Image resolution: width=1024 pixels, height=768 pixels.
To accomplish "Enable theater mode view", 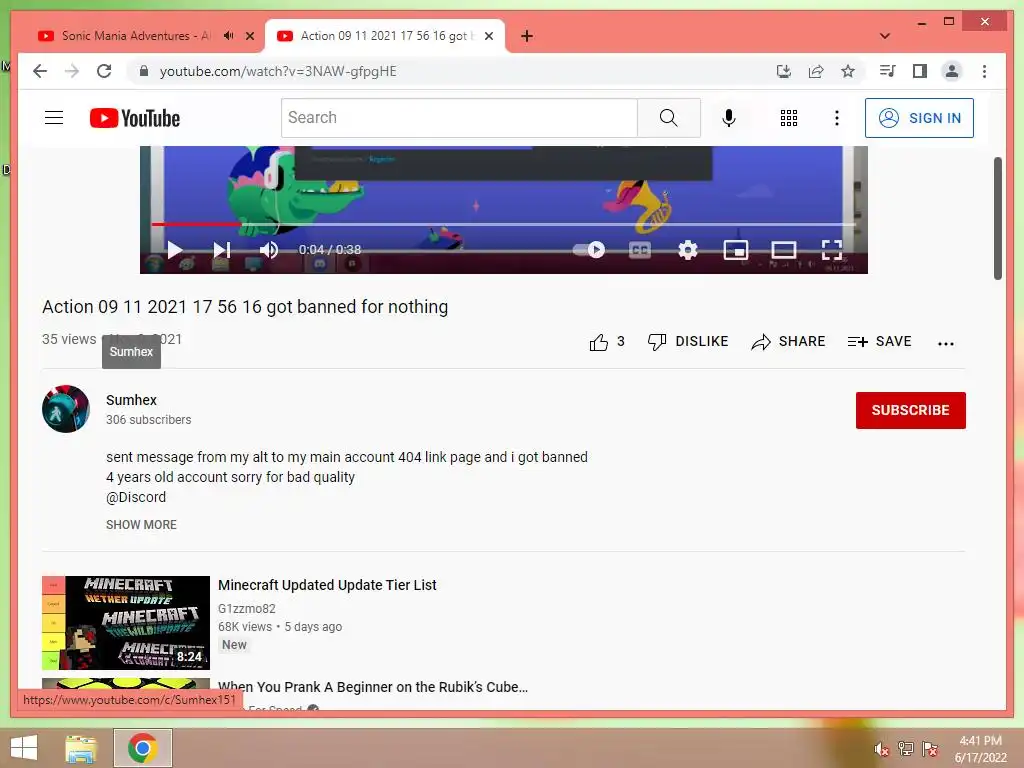I will coord(784,249).
